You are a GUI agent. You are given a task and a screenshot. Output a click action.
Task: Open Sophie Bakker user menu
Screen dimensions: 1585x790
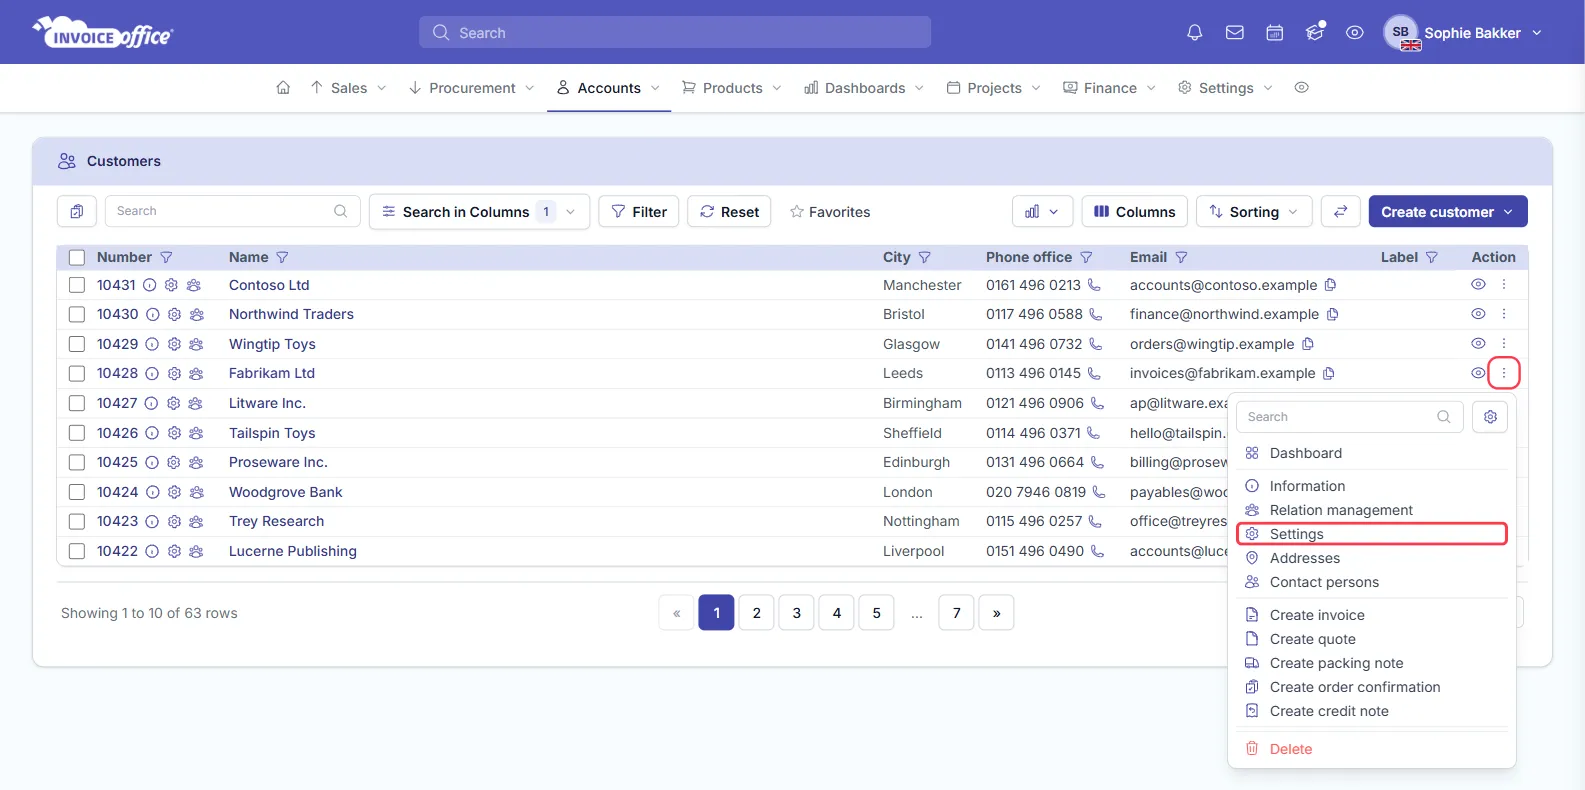(1463, 33)
